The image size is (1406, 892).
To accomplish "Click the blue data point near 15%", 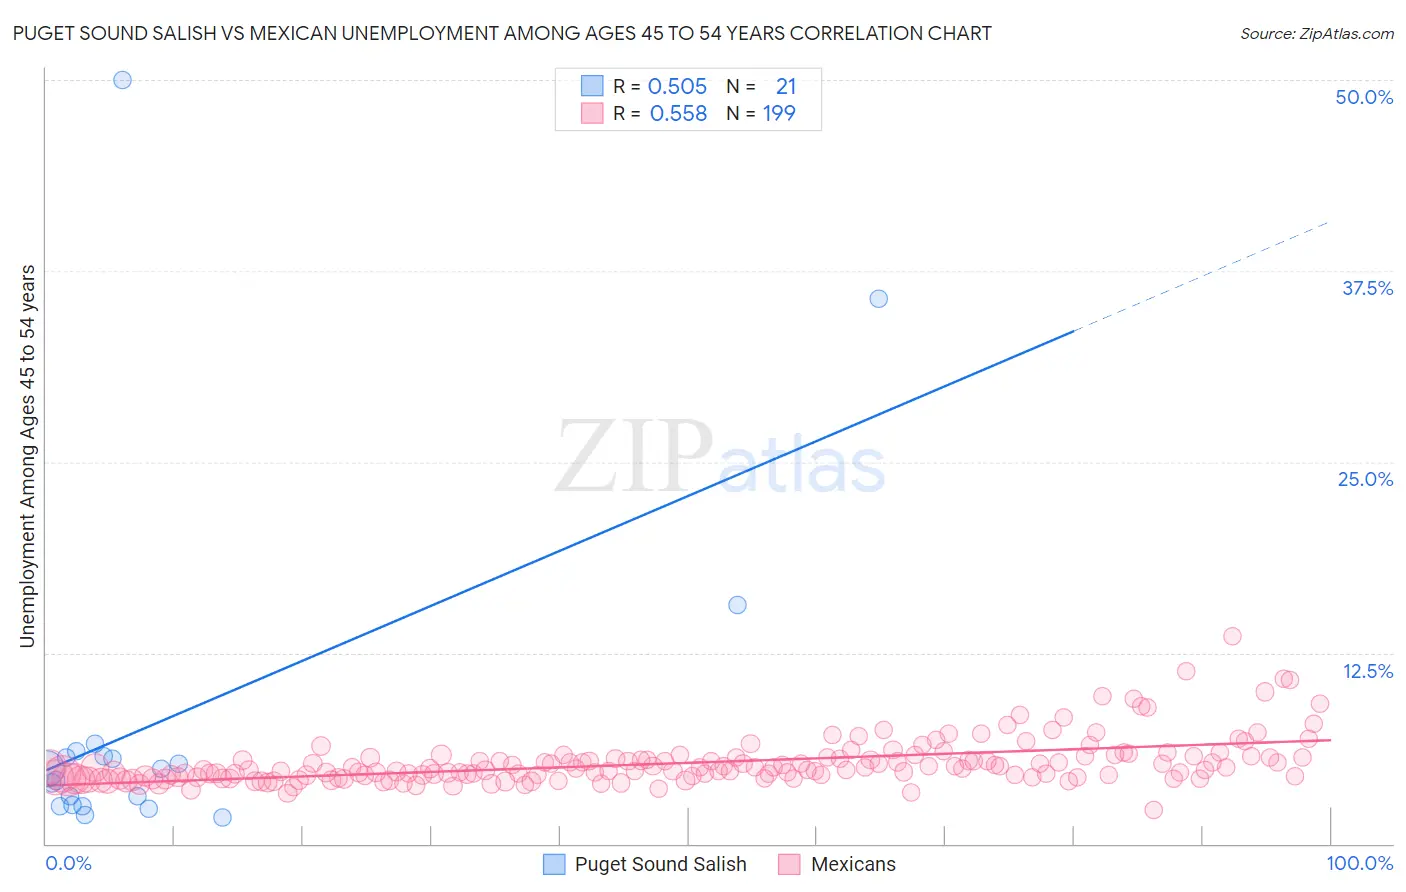I will [x=737, y=604].
